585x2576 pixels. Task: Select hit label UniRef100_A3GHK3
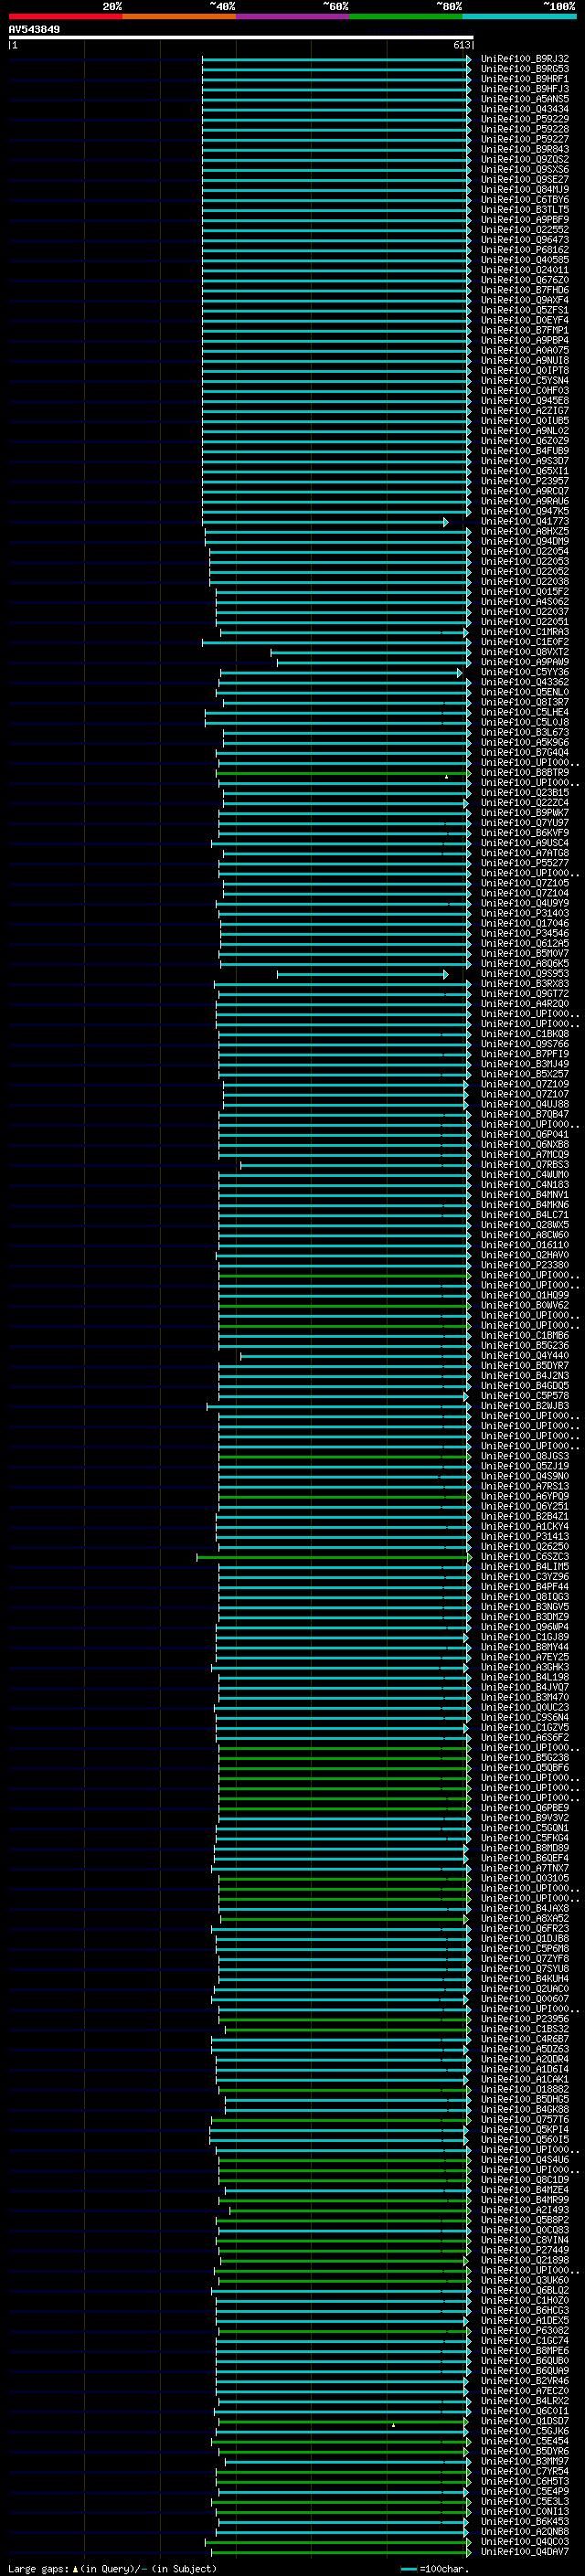524,1667
